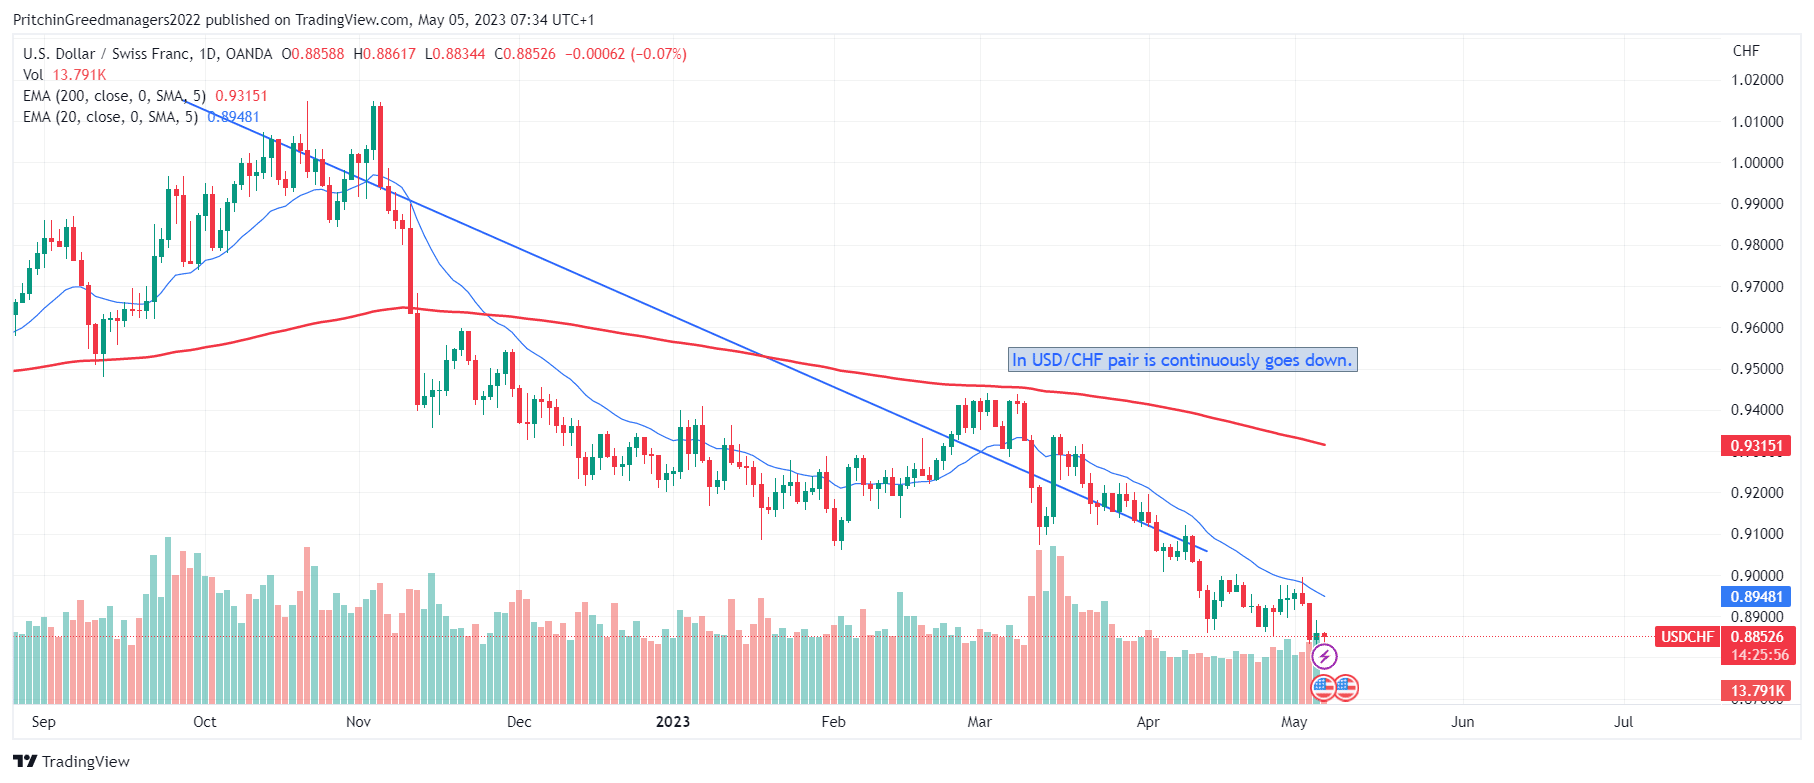Screen dimensions: 1814x783
Task: Click the red 0.93151 price tag
Action: [x=1757, y=446]
